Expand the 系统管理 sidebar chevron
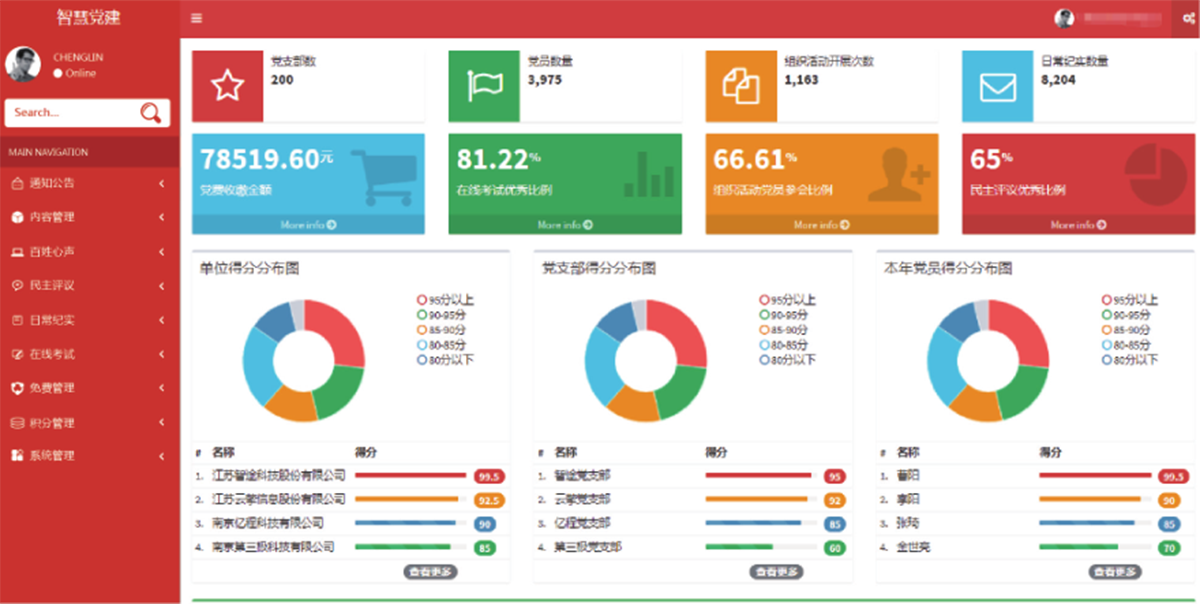Viewport: 1200px width, 604px height. click(161, 456)
